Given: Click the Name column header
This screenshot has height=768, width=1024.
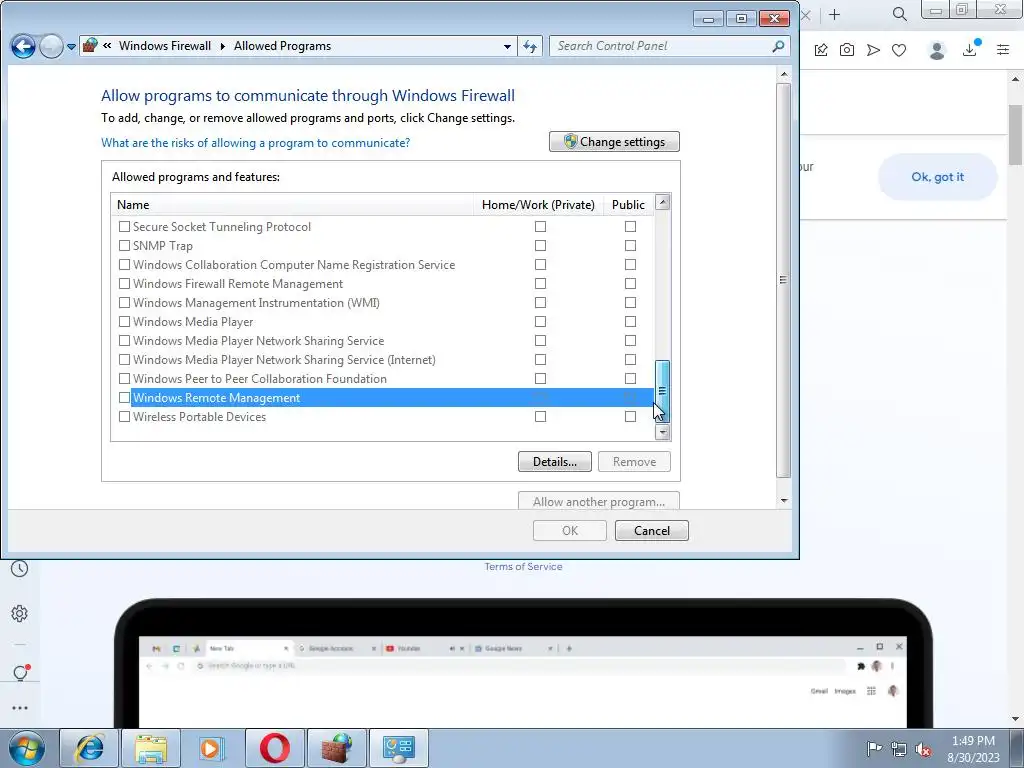Looking at the screenshot, I should (292, 204).
